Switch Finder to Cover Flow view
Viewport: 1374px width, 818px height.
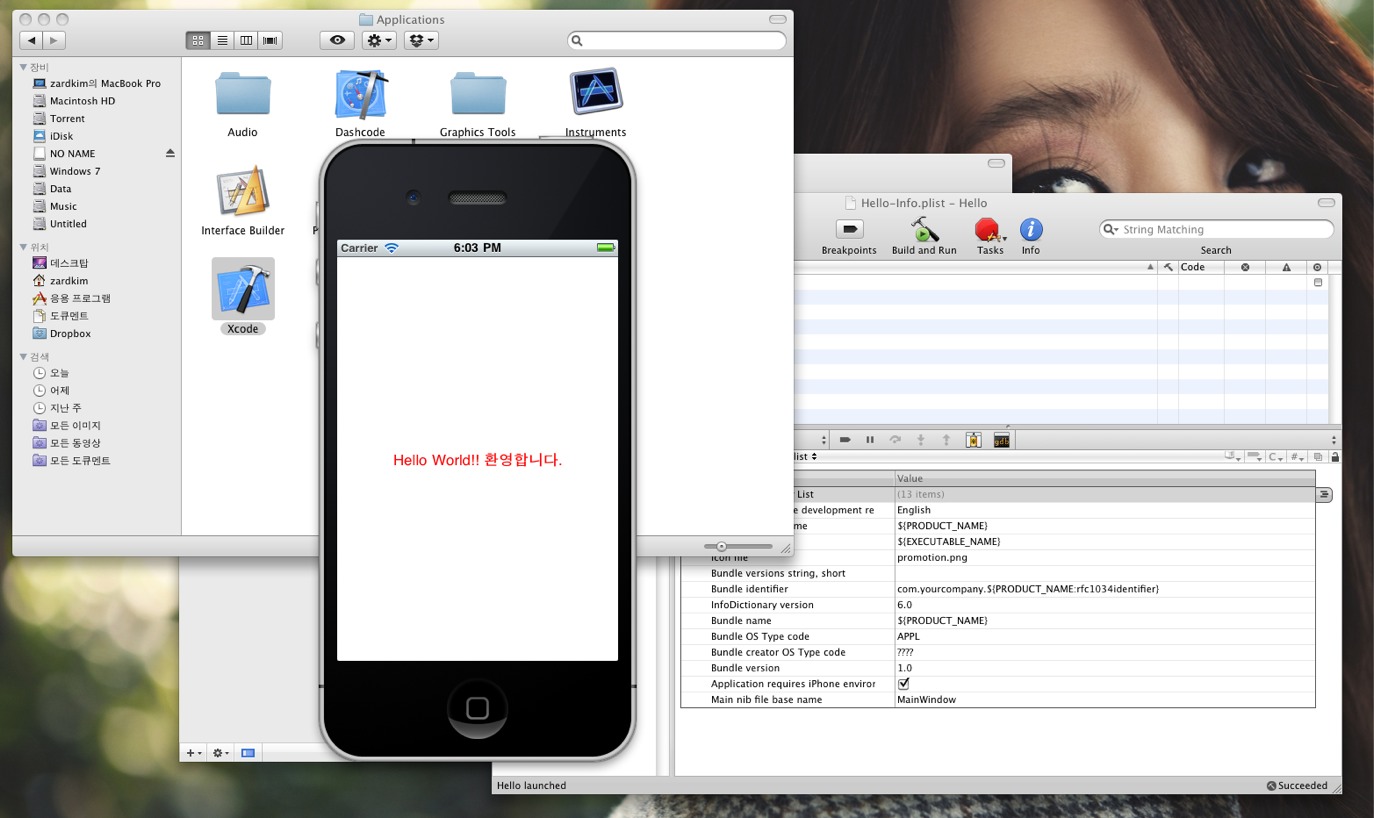[270, 40]
